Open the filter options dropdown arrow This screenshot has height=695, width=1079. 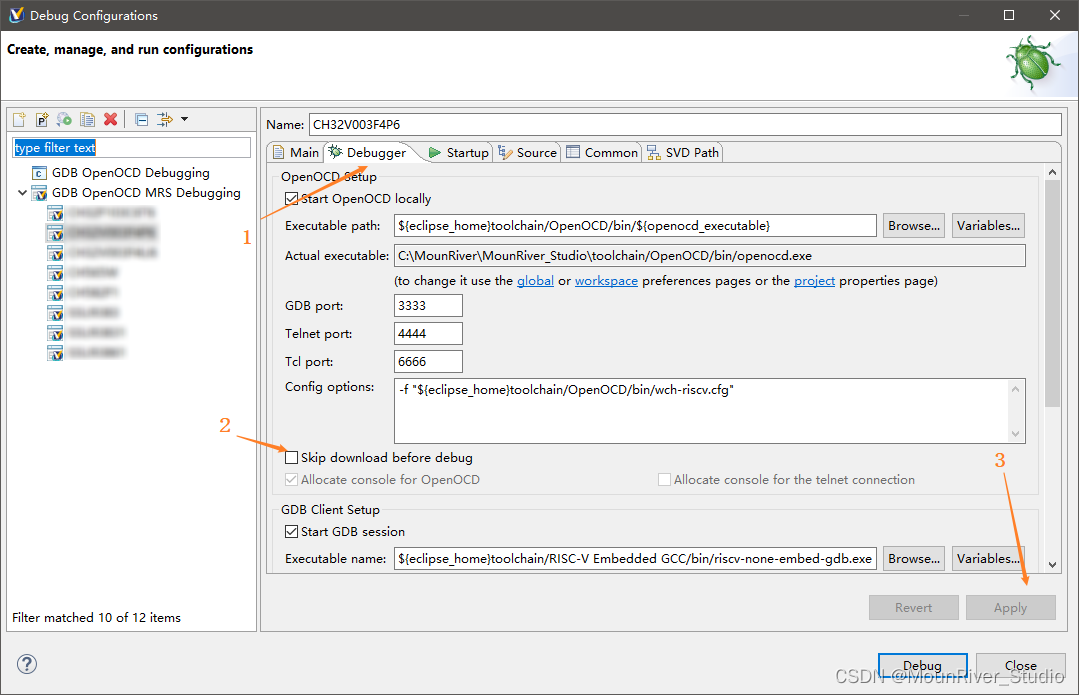tap(184, 120)
